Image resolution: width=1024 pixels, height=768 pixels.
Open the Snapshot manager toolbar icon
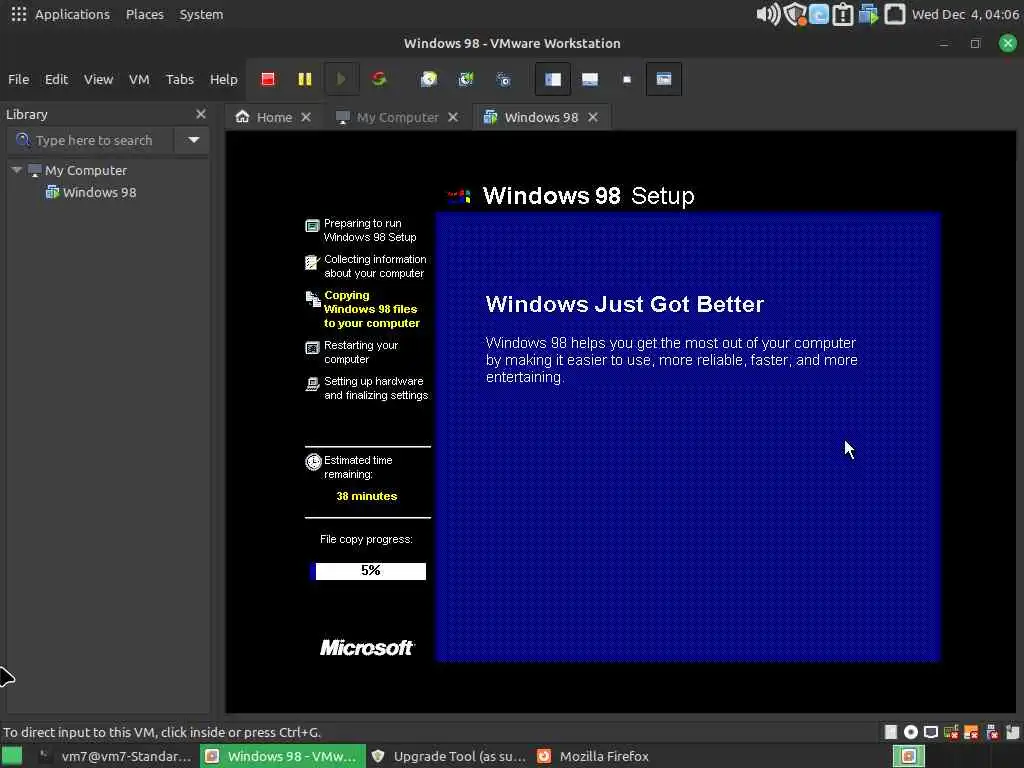point(503,79)
